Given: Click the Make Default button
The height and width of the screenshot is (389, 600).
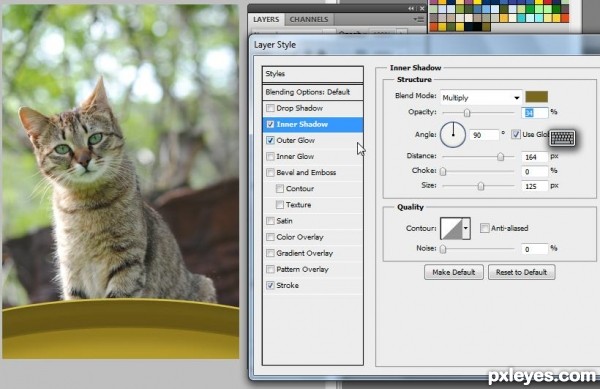Looking at the screenshot, I should click(453, 272).
